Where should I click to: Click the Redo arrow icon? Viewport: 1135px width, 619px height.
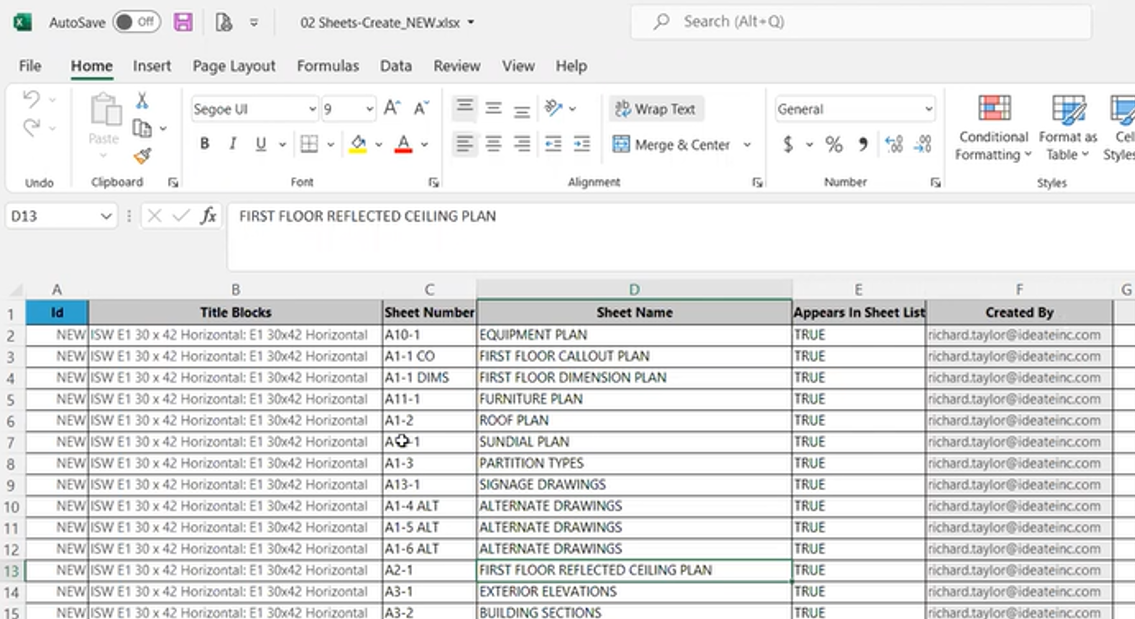[31, 128]
